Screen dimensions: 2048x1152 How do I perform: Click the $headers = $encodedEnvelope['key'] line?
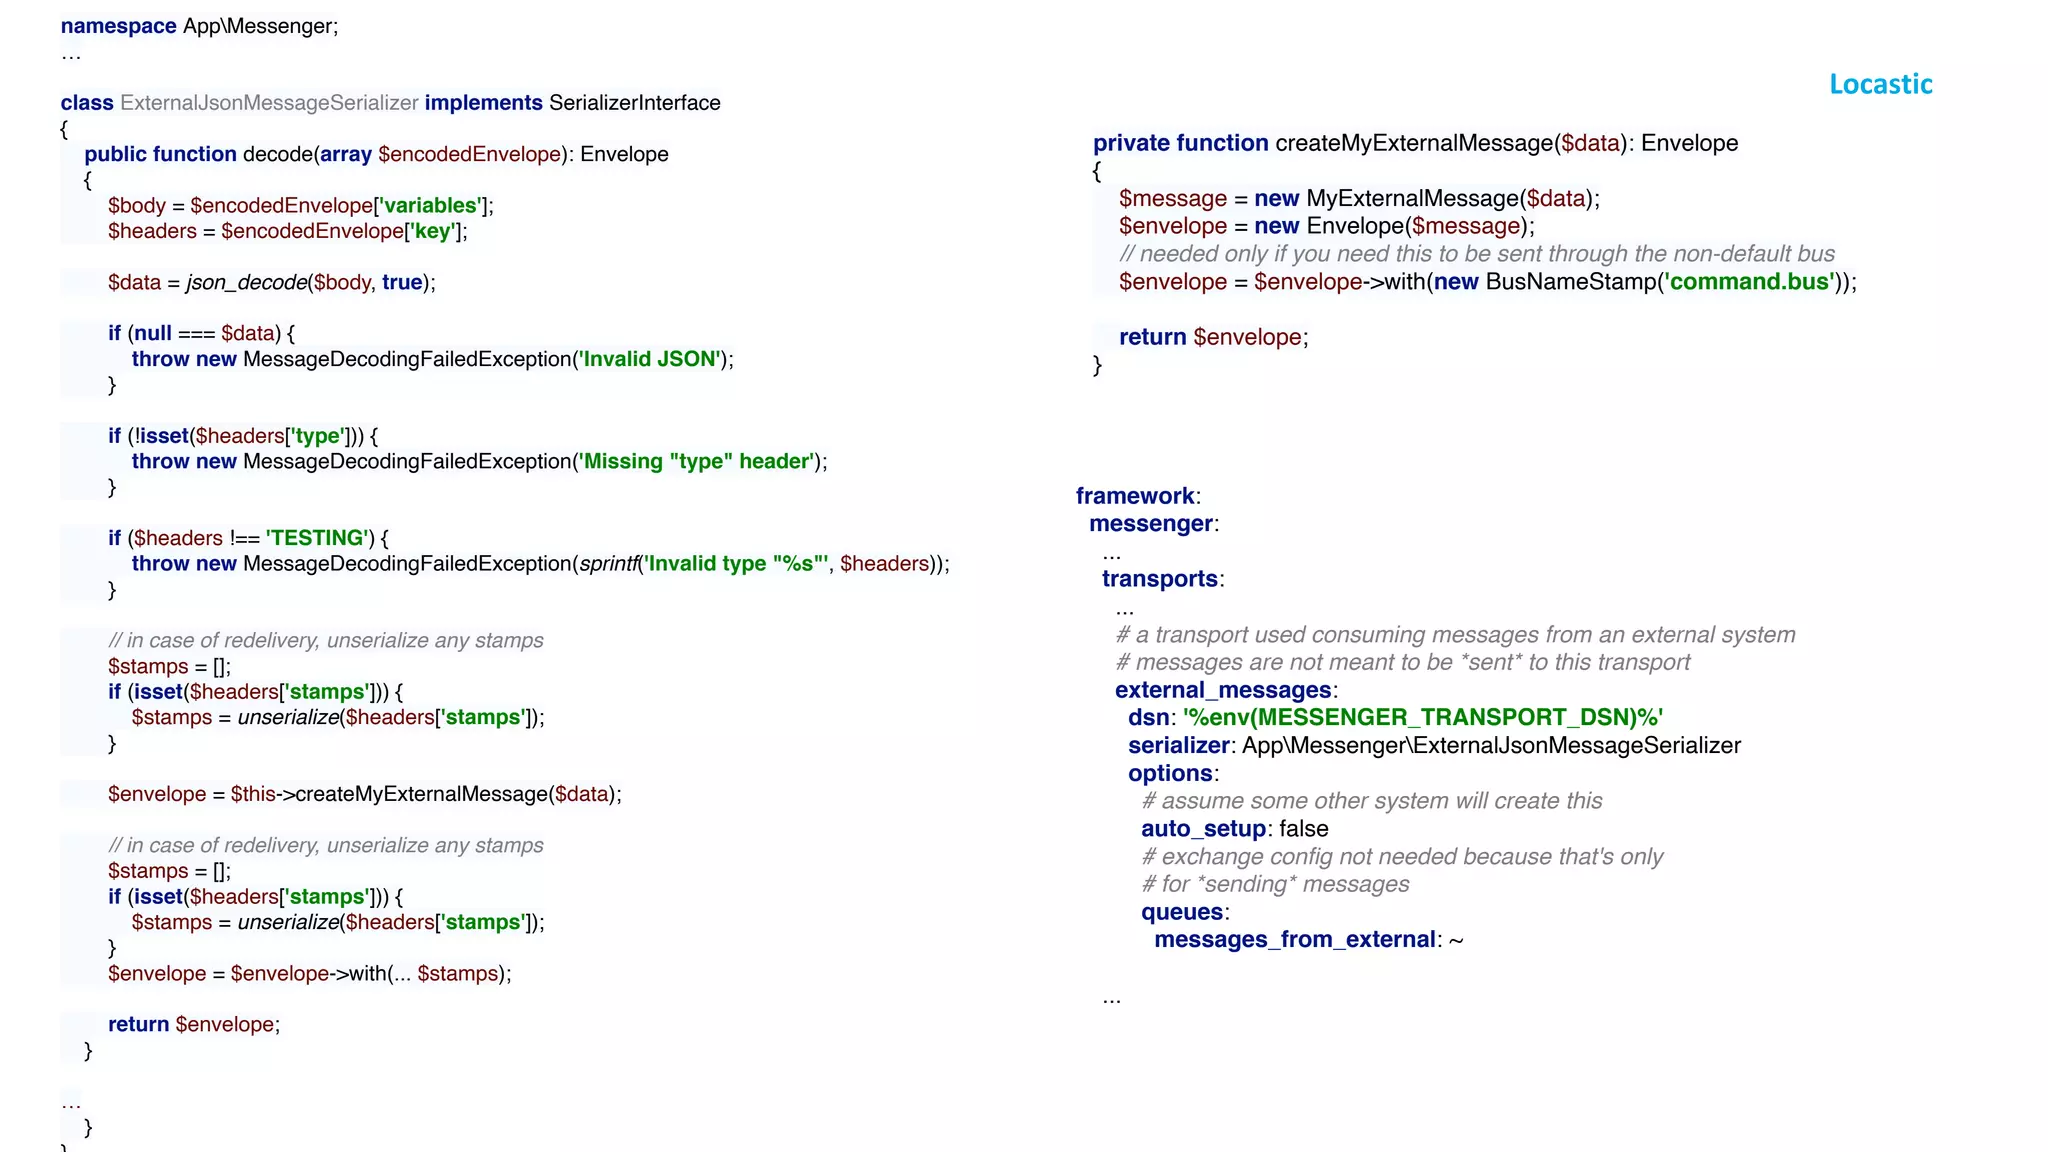[x=288, y=231]
